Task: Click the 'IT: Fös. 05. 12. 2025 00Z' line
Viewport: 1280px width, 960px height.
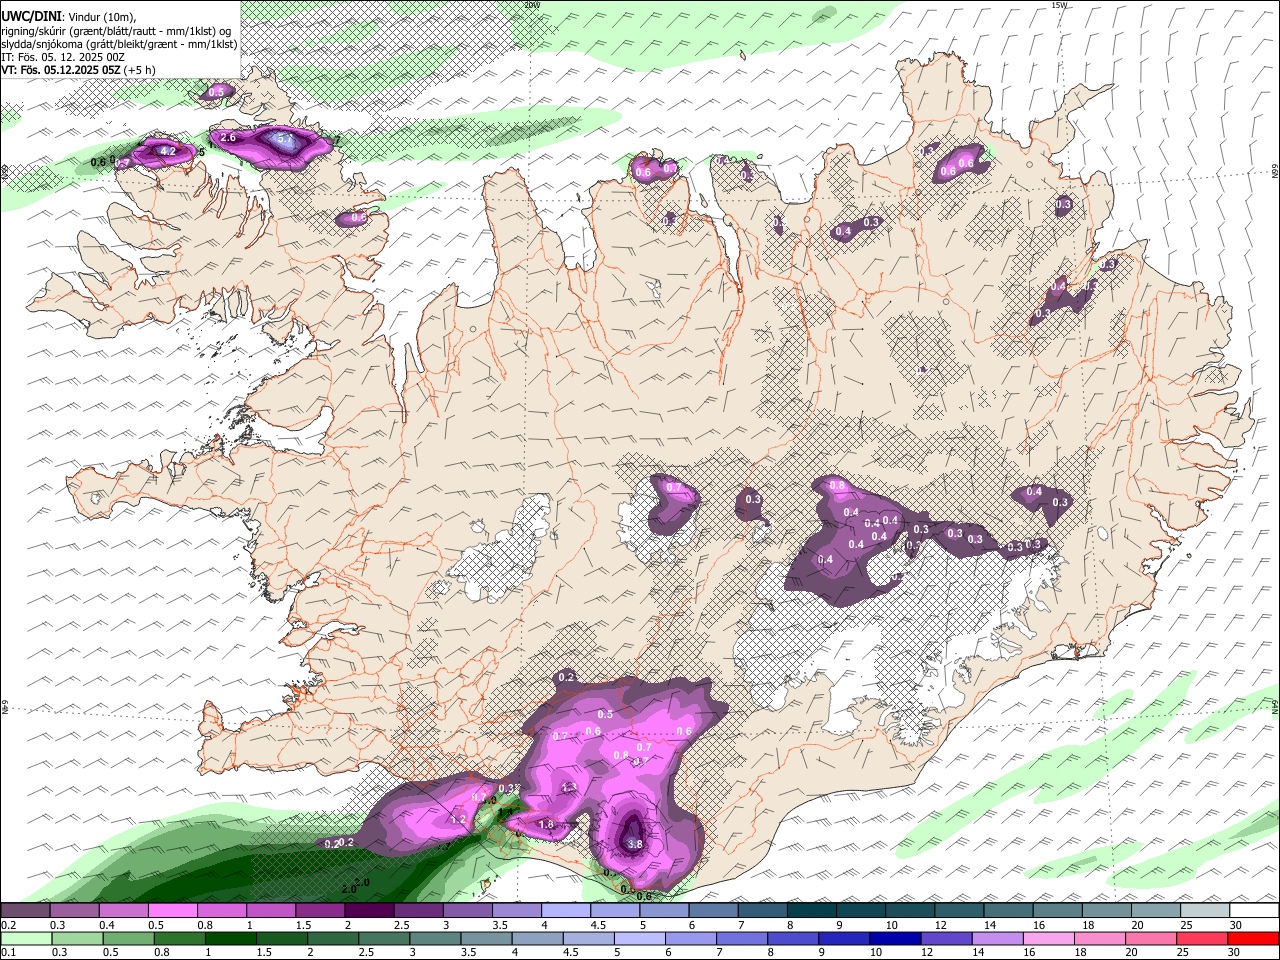Action: (63, 57)
